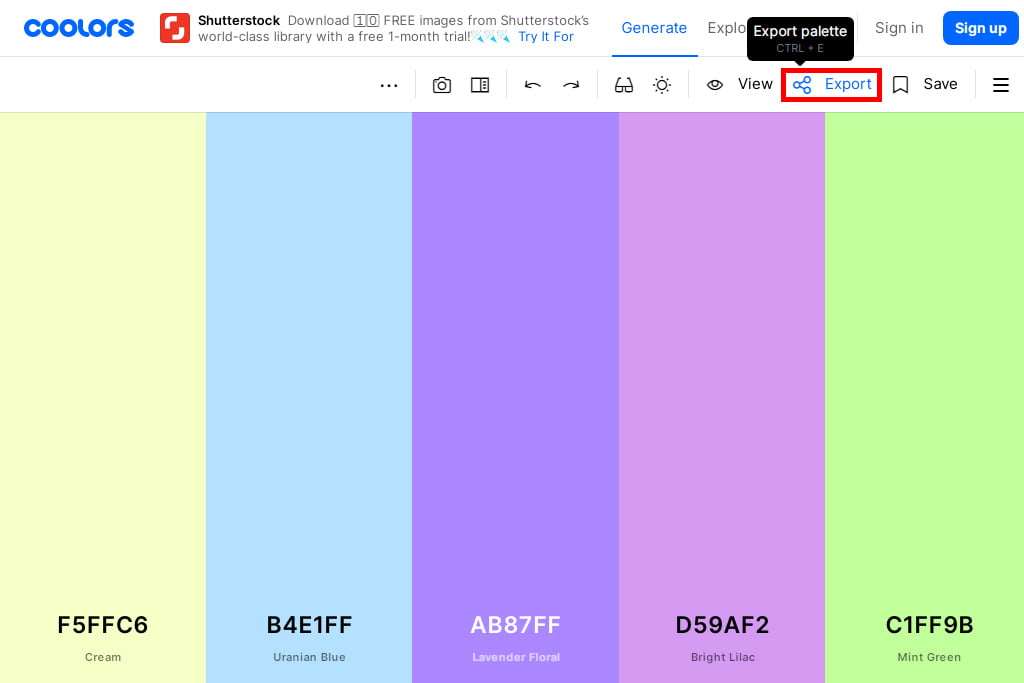Screen dimensions: 1024x683
Task: Open the palette layout panel icon
Action: coord(480,85)
